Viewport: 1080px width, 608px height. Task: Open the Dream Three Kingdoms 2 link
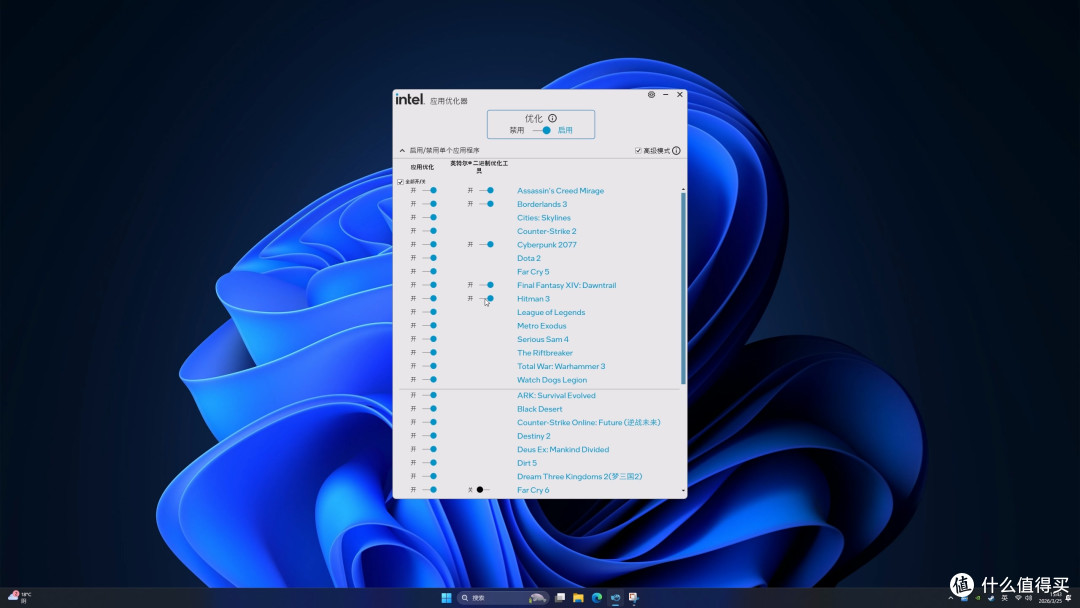coord(579,476)
